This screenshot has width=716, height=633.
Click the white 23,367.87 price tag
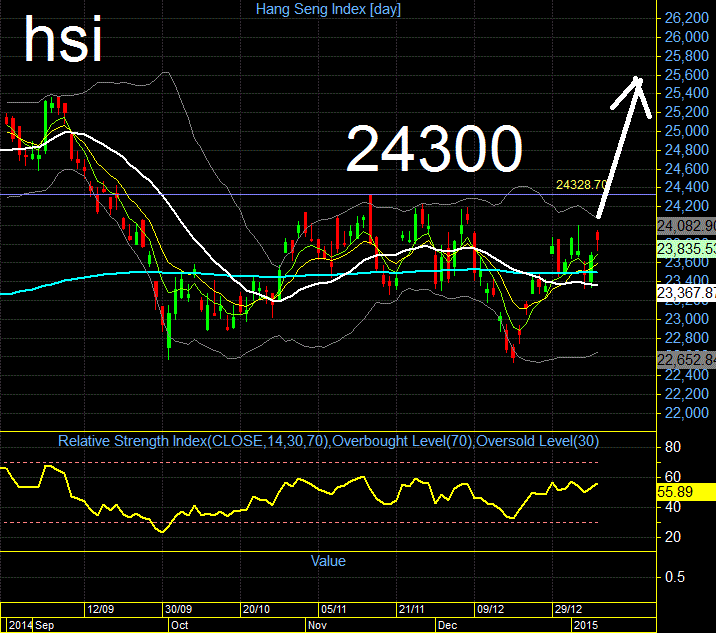point(686,293)
